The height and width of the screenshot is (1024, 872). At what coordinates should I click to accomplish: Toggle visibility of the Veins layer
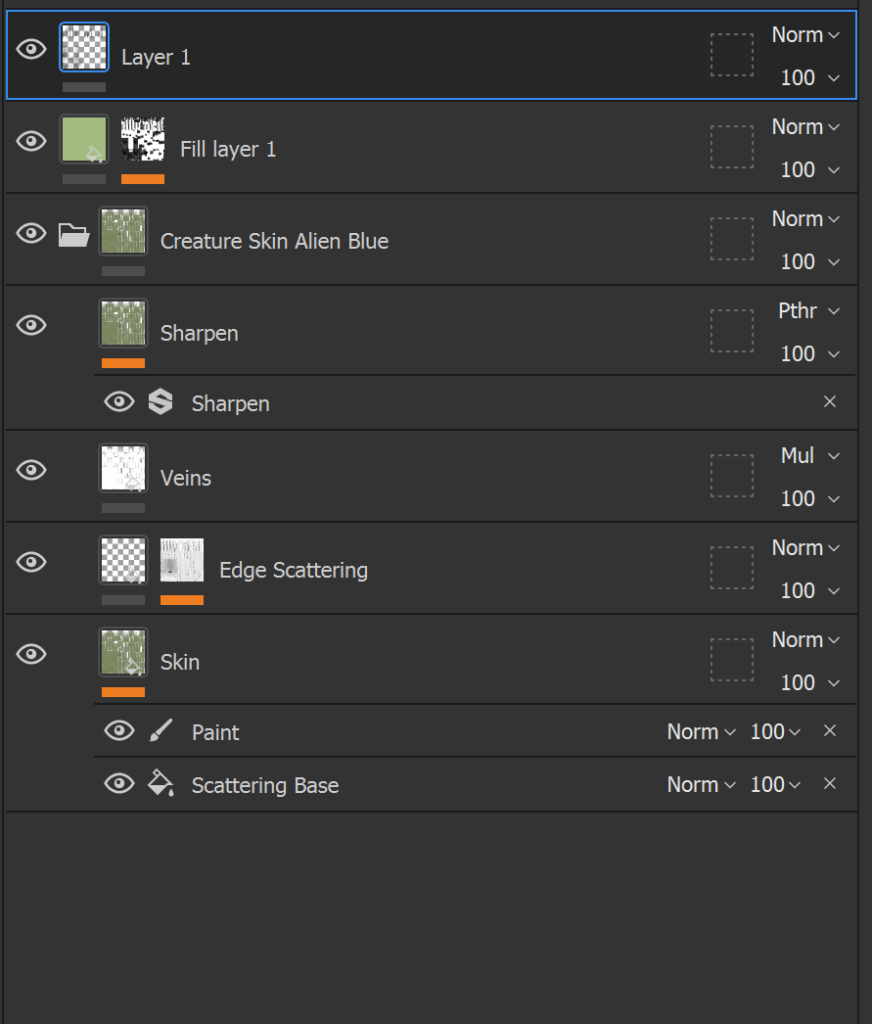click(x=31, y=470)
